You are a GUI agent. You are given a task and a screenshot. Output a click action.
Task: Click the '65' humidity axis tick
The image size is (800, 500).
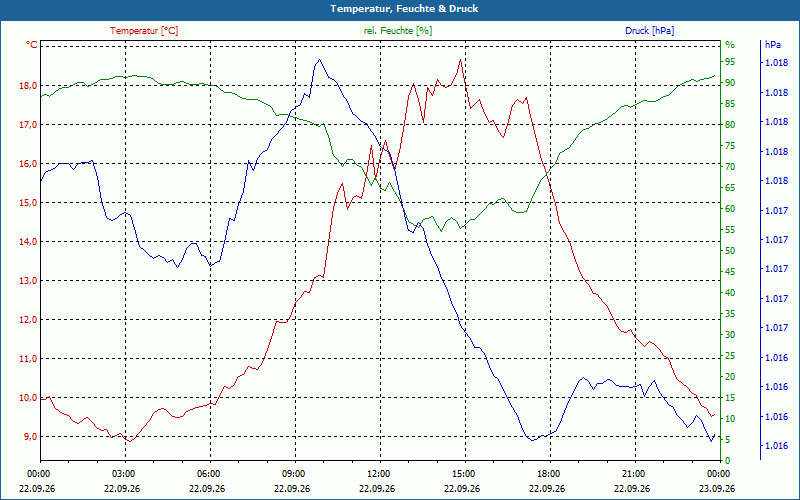(x=730, y=188)
